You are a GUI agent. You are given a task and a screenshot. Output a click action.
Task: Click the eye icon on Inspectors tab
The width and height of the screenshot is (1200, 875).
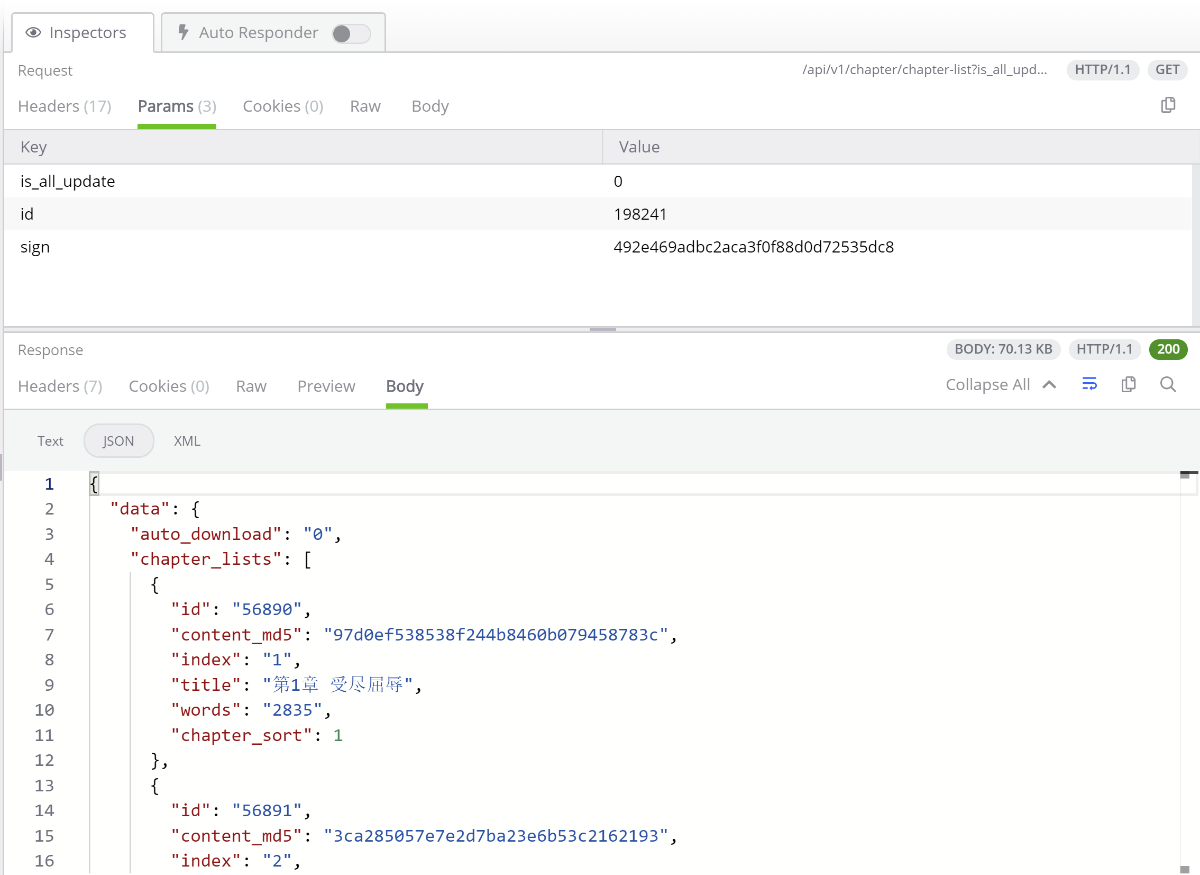pyautogui.click(x=33, y=33)
